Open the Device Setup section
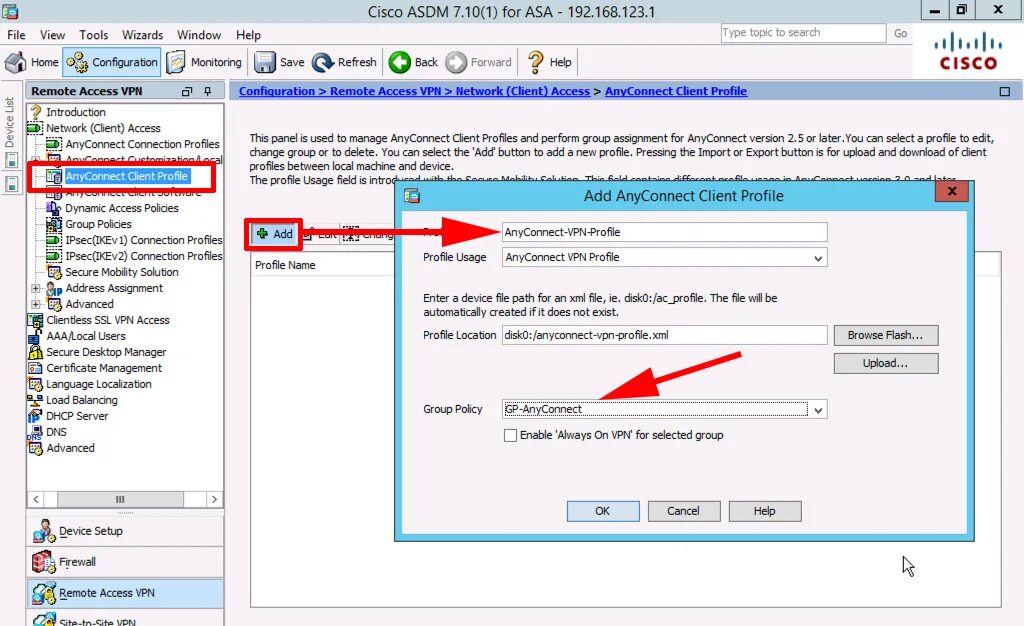 [x=125, y=531]
